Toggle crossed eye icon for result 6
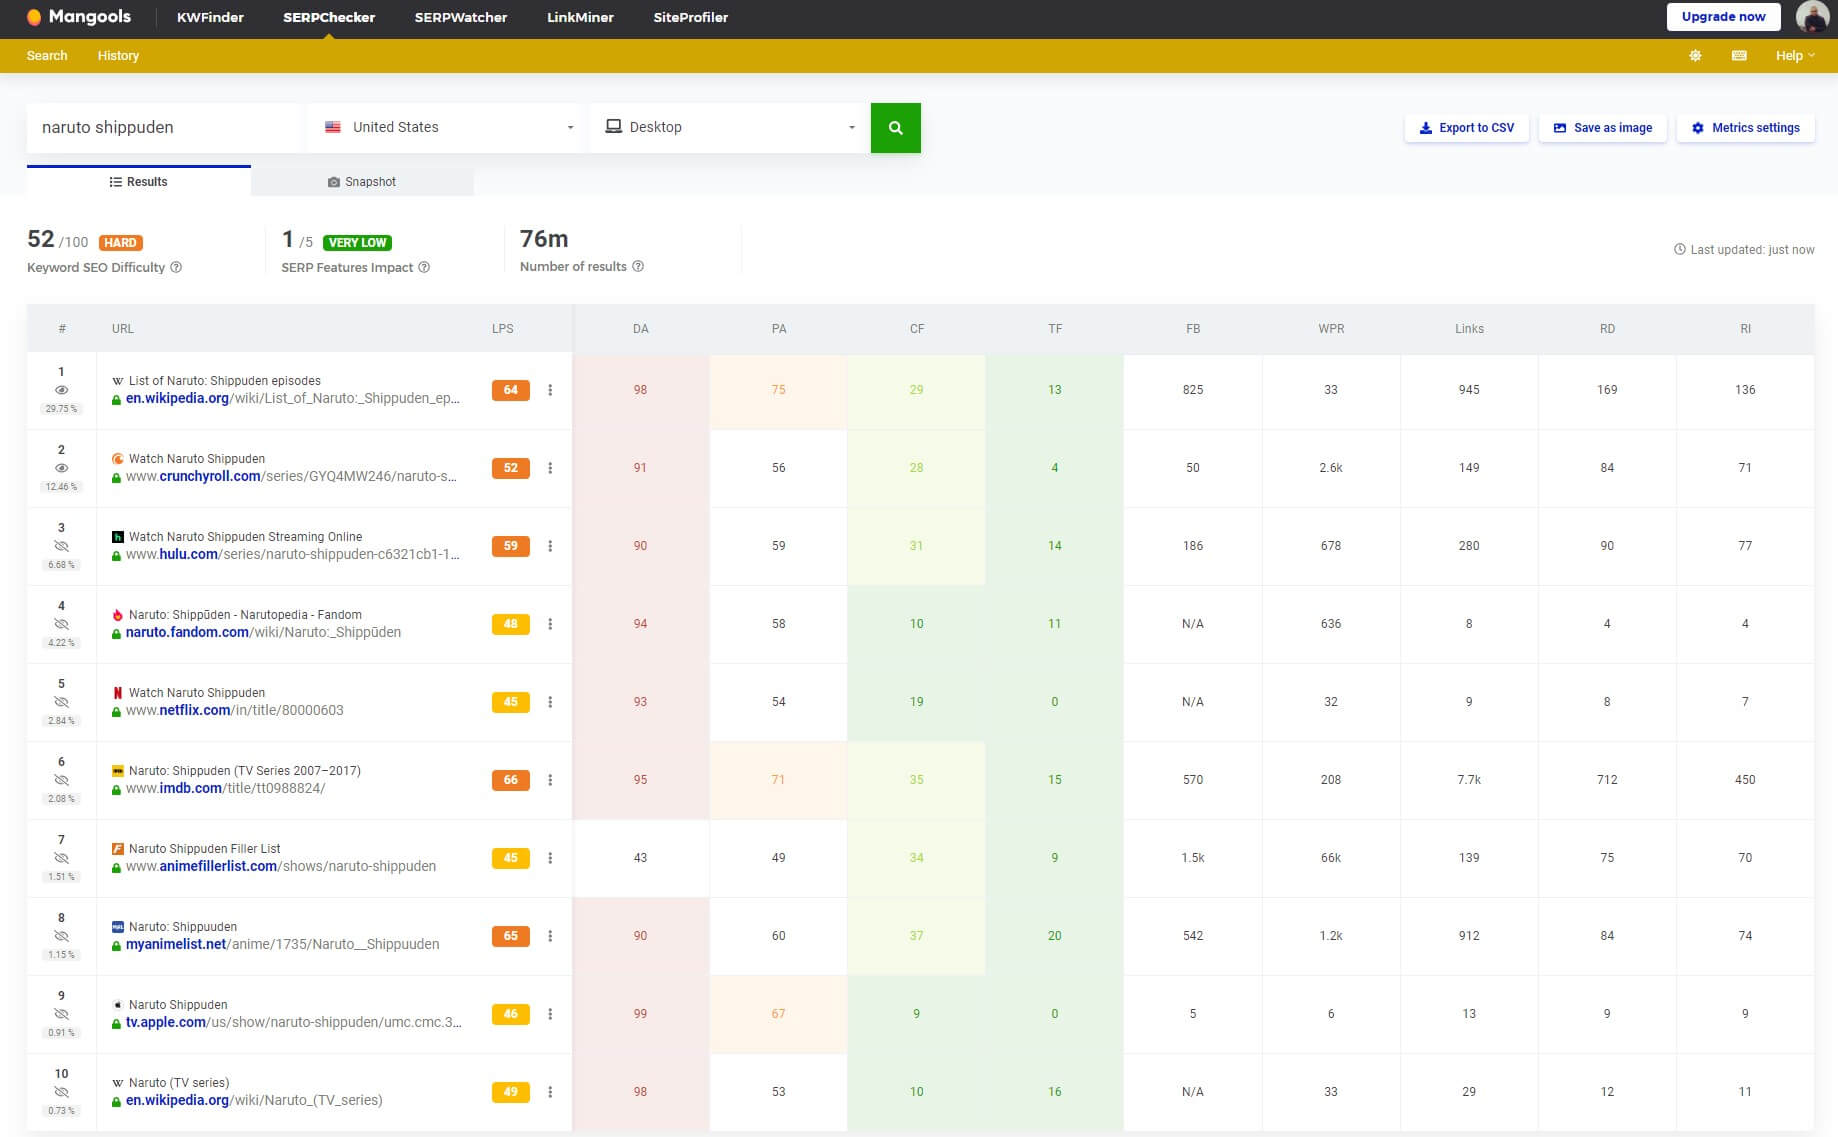Image resolution: width=1838 pixels, height=1137 pixels. pyautogui.click(x=61, y=780)
